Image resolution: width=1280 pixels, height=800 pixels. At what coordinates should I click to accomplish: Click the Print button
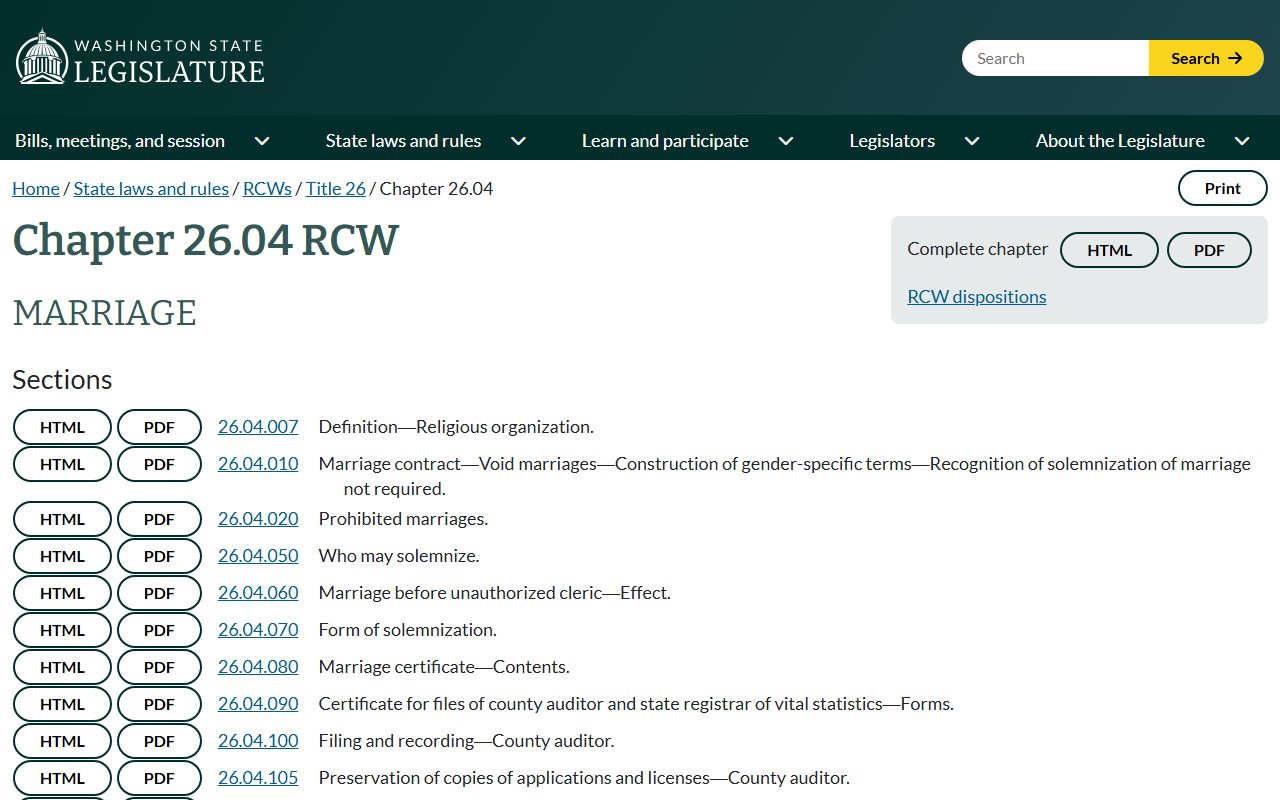pos(1222,188)
